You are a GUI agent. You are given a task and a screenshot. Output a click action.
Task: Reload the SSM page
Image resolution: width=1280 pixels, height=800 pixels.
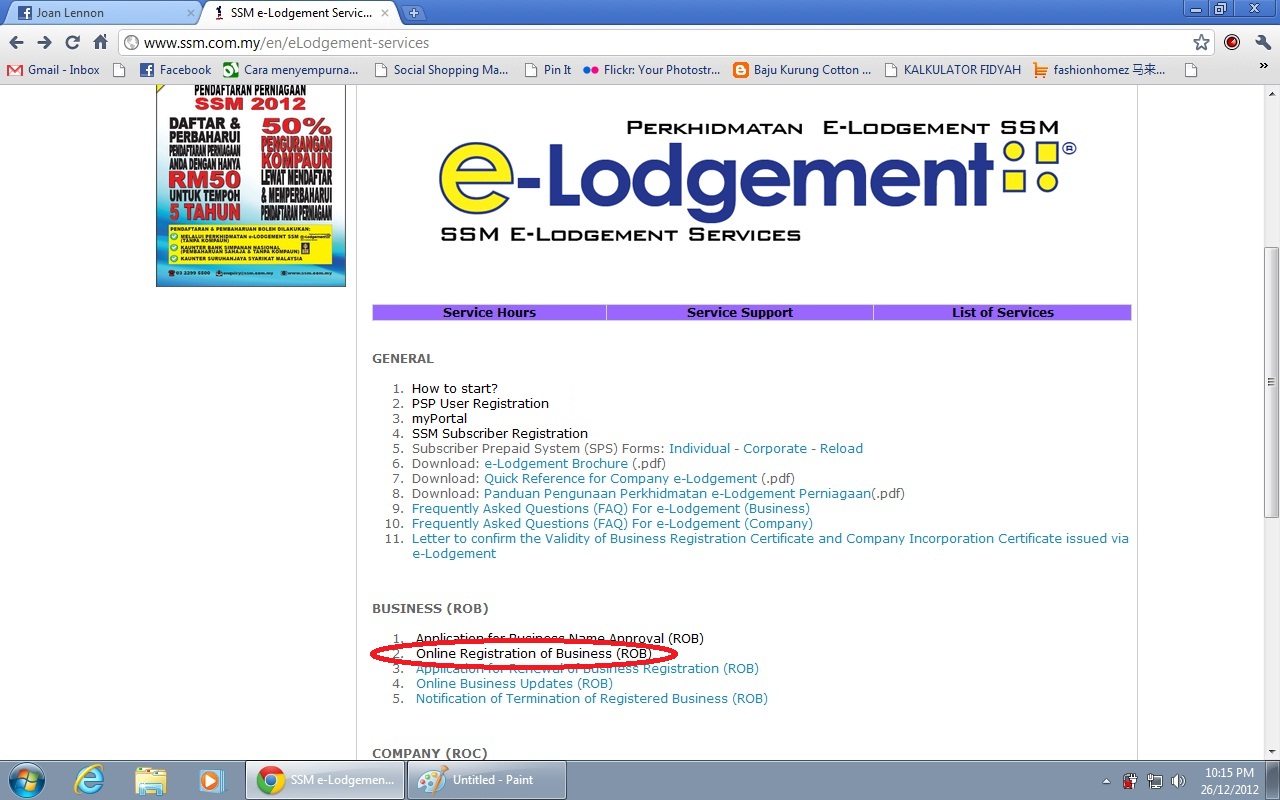tap(72, 43)
